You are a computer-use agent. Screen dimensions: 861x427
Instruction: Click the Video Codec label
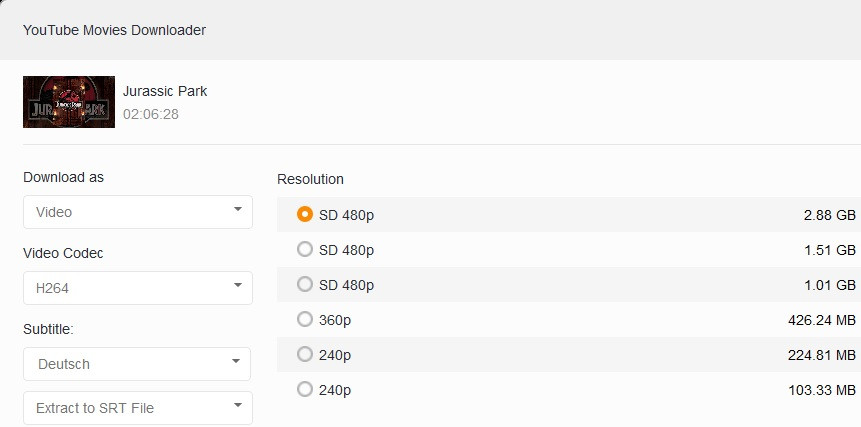63,253
